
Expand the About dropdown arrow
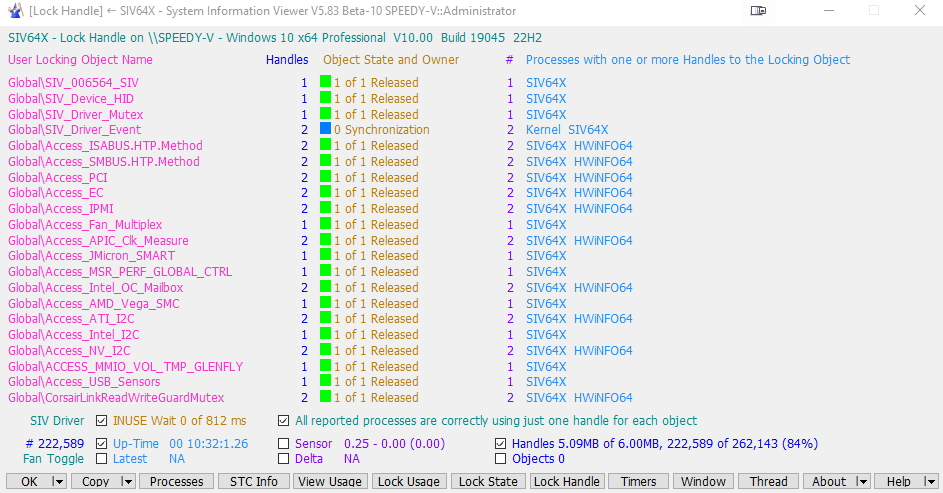pyautogui.click(x=861, y=482)
